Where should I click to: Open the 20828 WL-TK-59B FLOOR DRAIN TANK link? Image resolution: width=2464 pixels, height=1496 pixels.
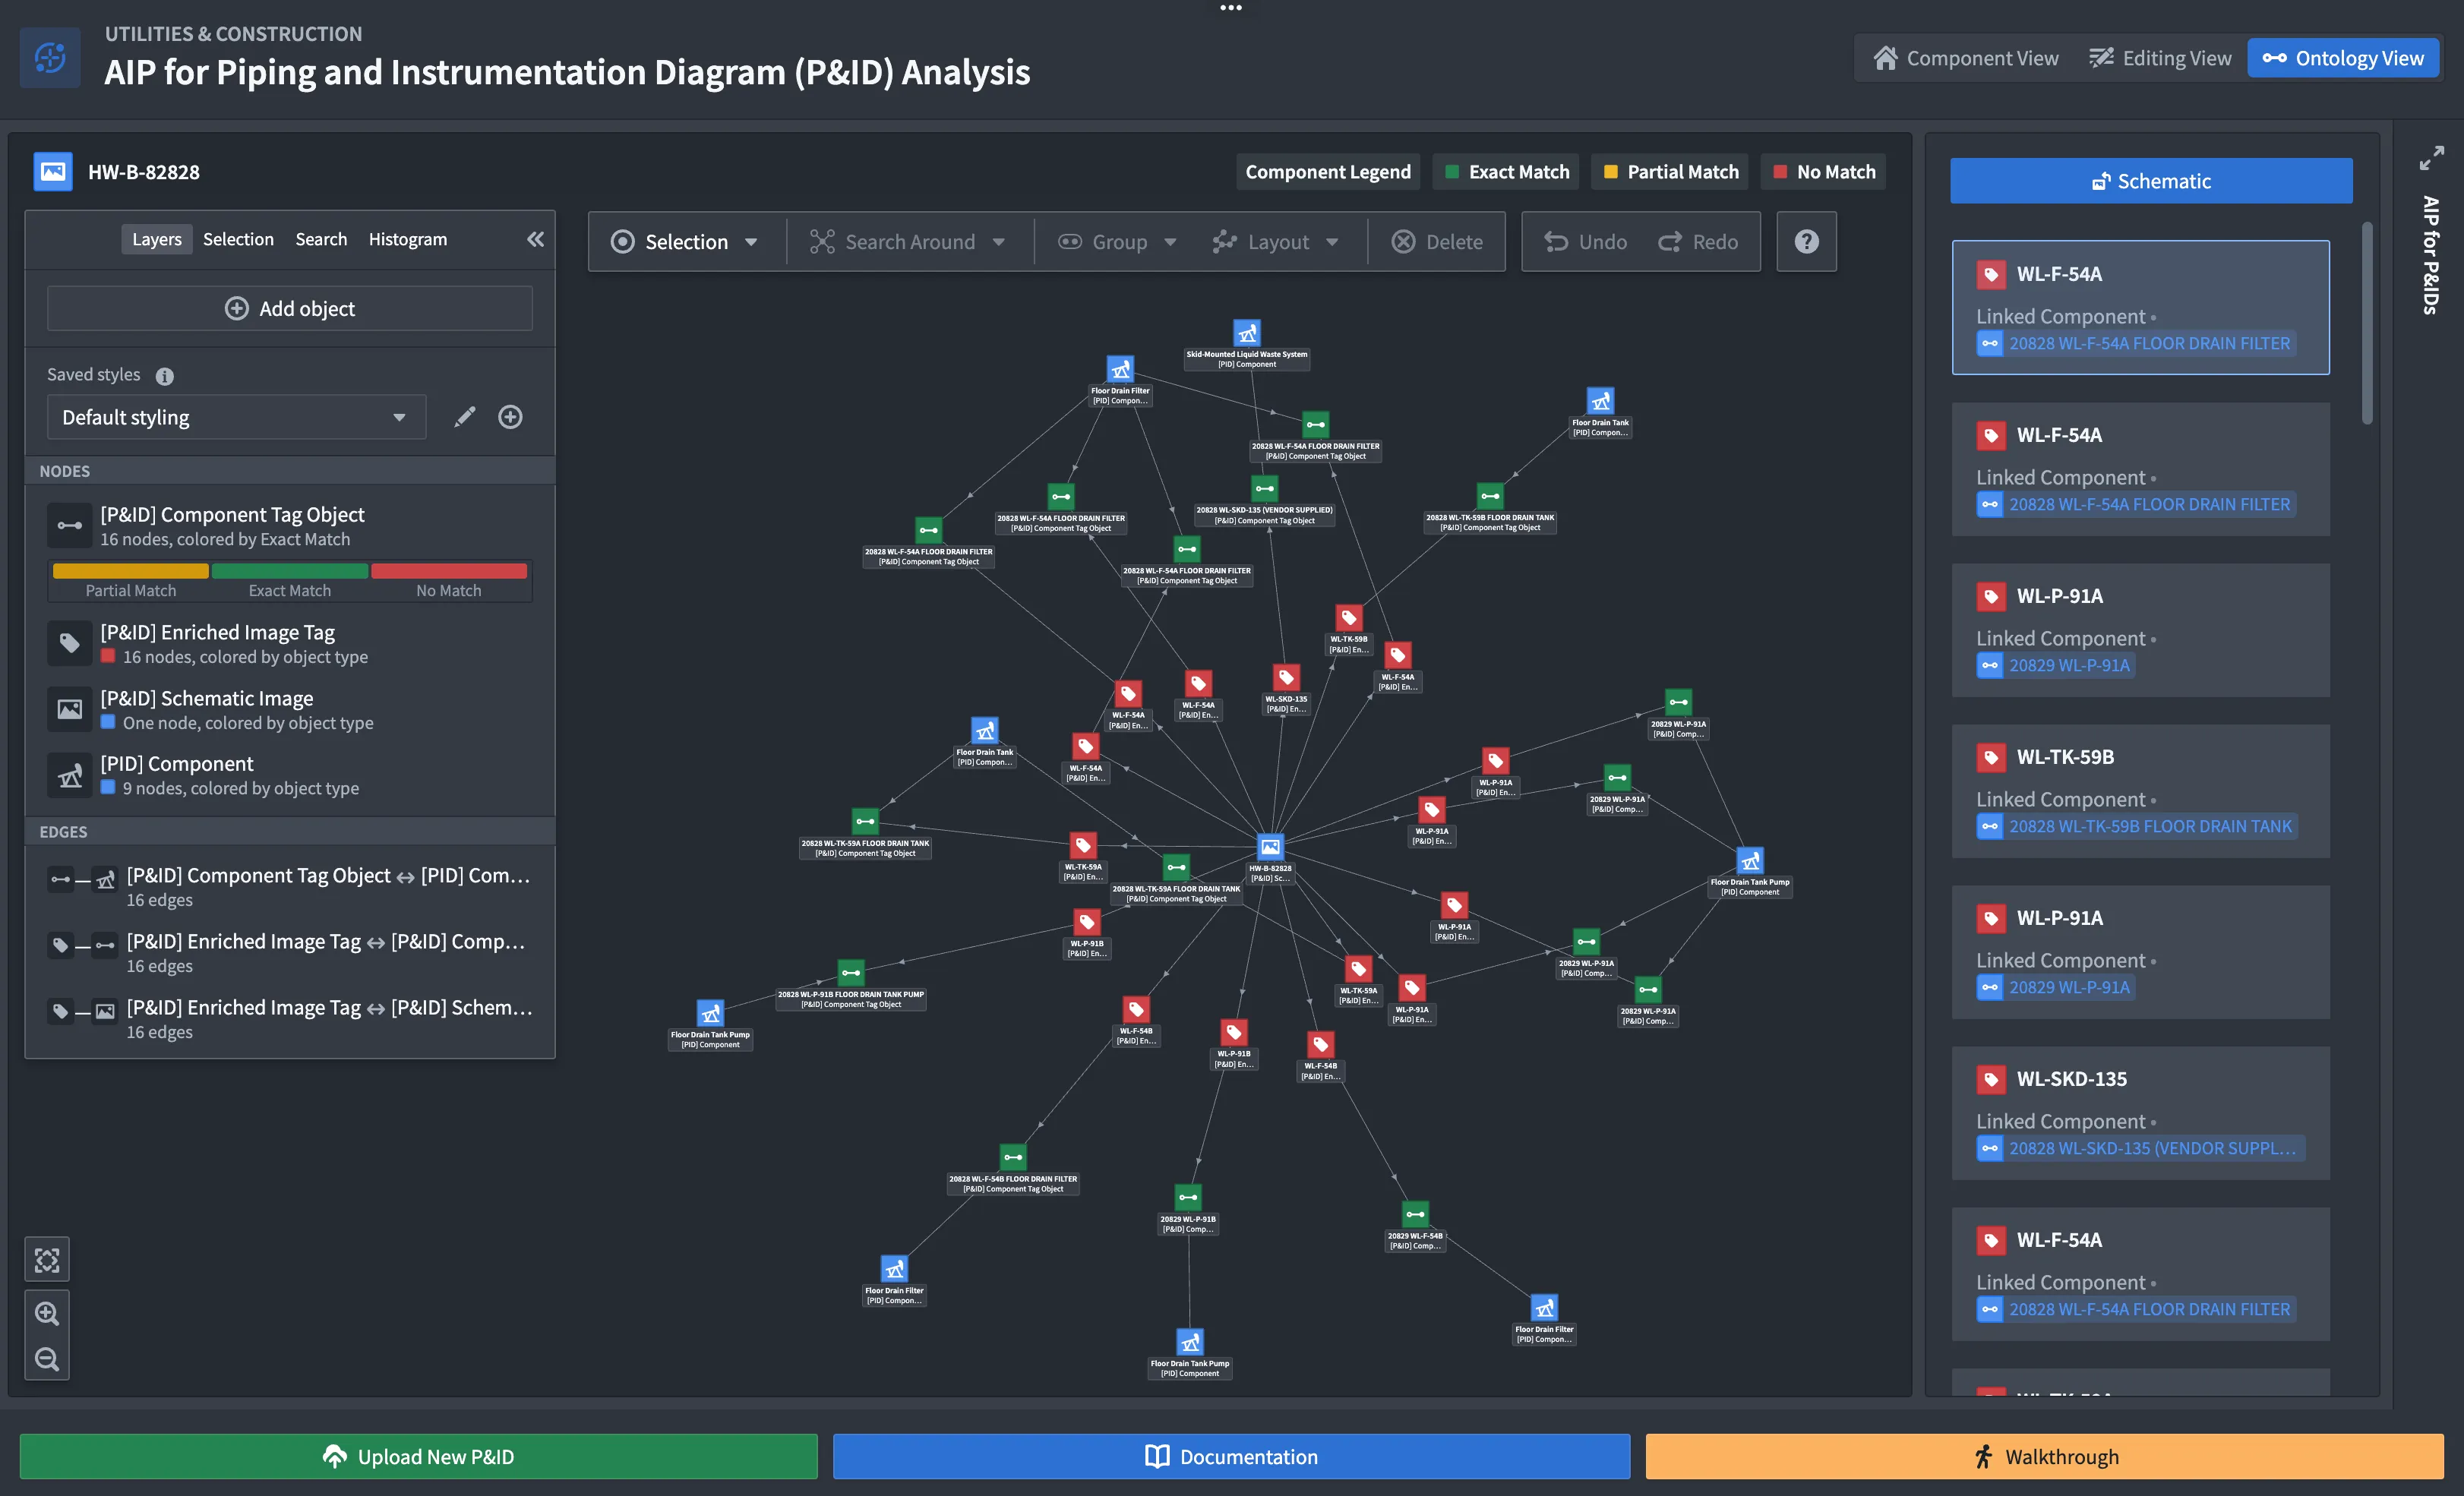pos(2149,826)
